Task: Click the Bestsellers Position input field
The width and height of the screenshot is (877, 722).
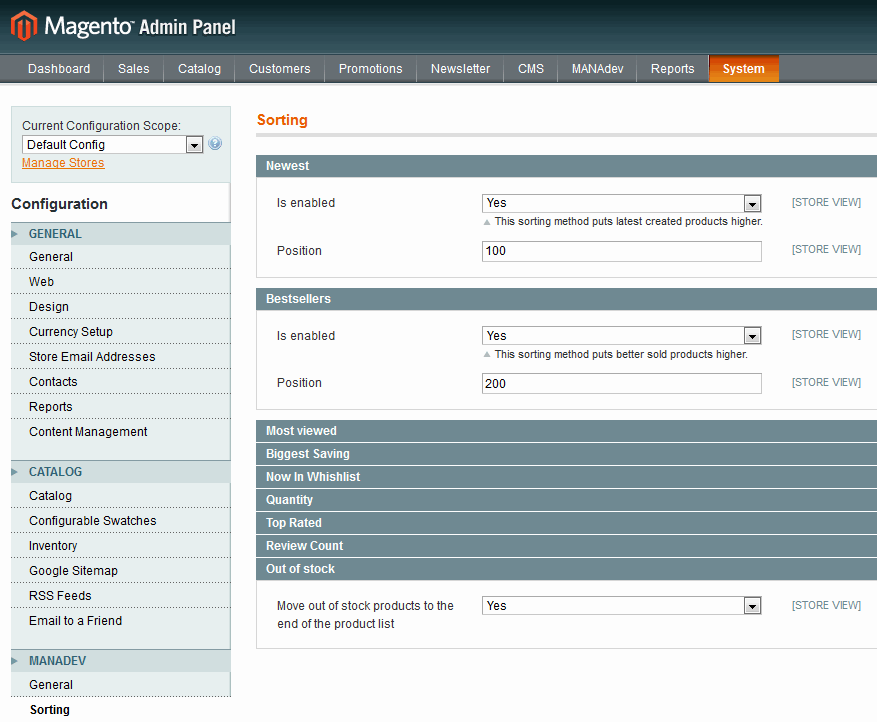Action: [x=621, y=384]
